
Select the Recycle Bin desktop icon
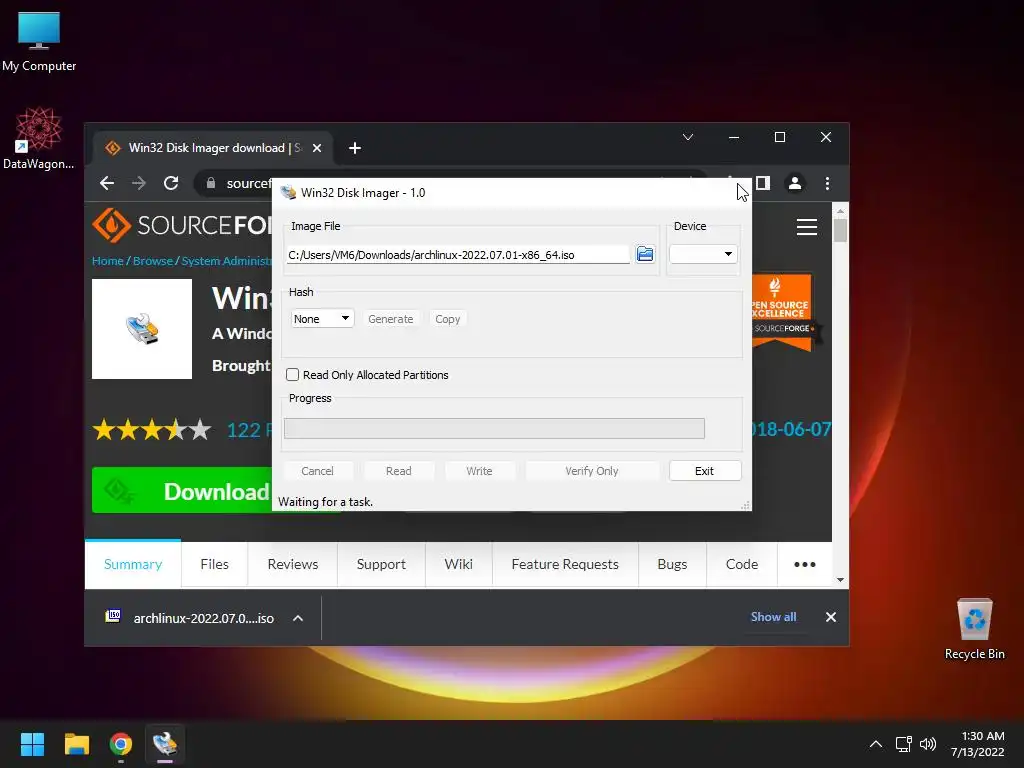click(974, 630)
